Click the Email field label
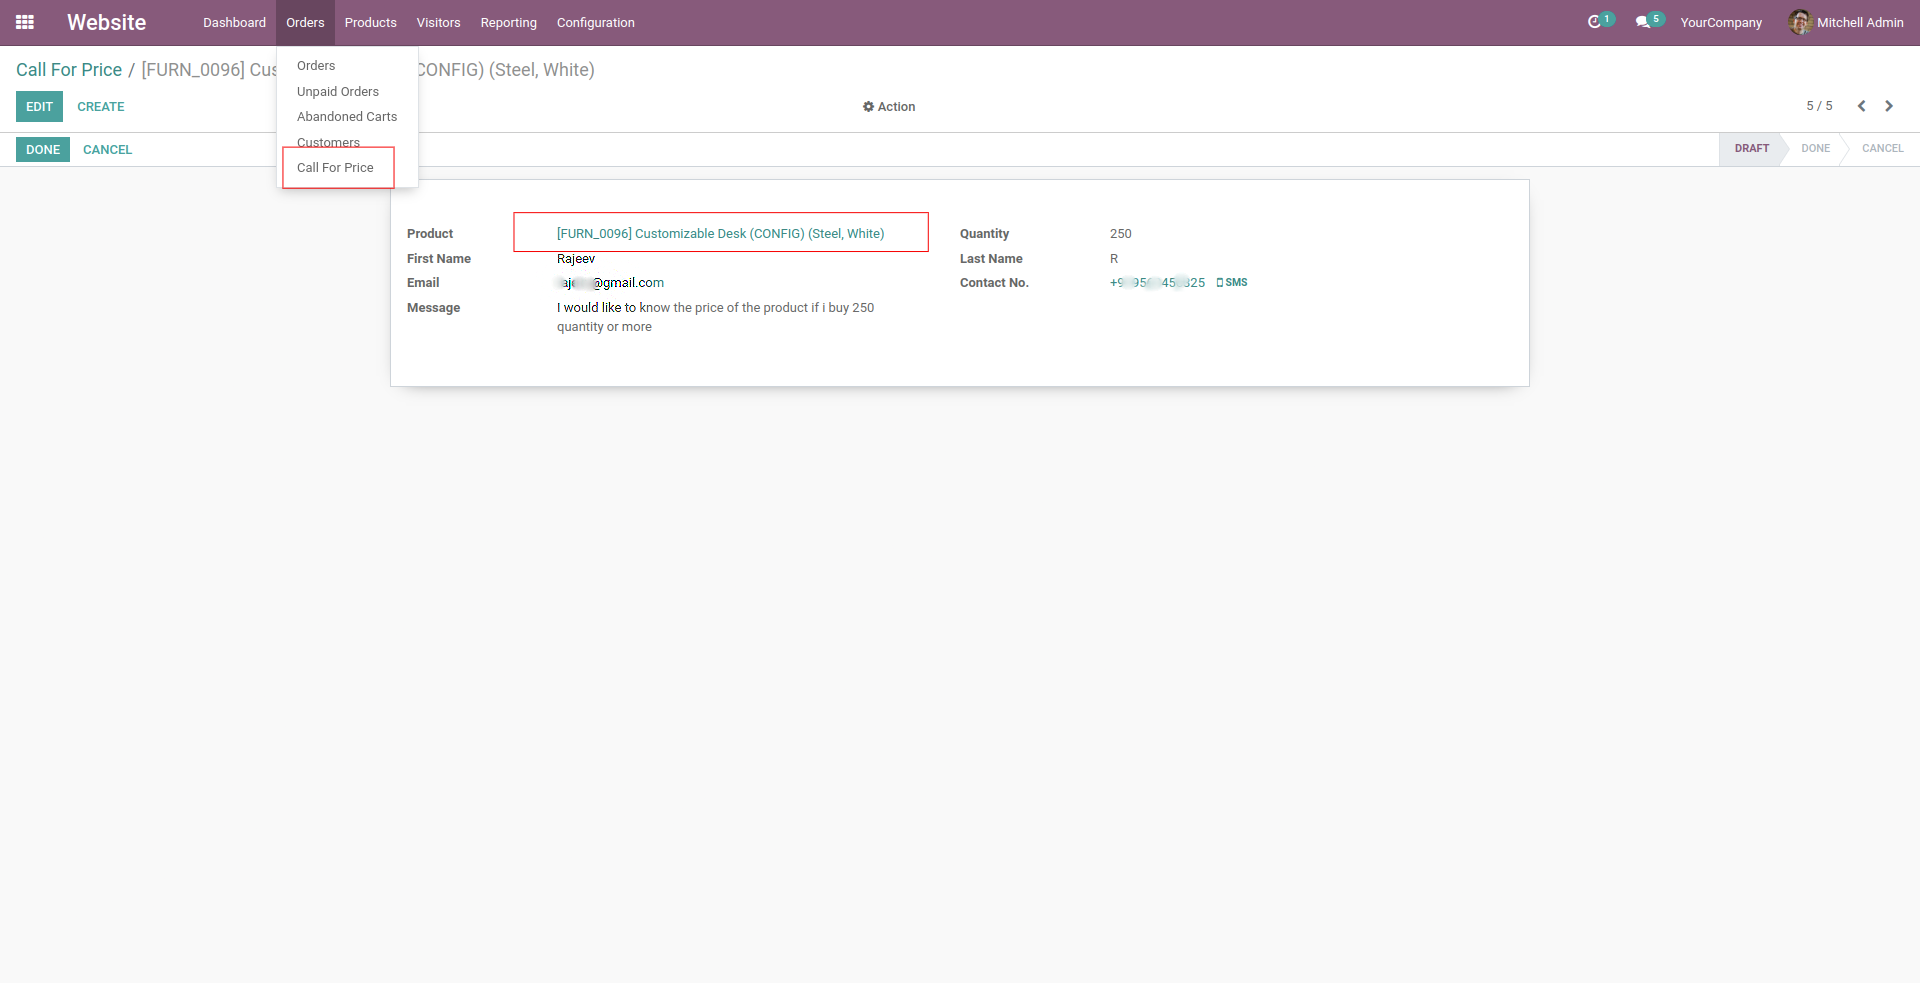1920x983 pixels. 423,283
